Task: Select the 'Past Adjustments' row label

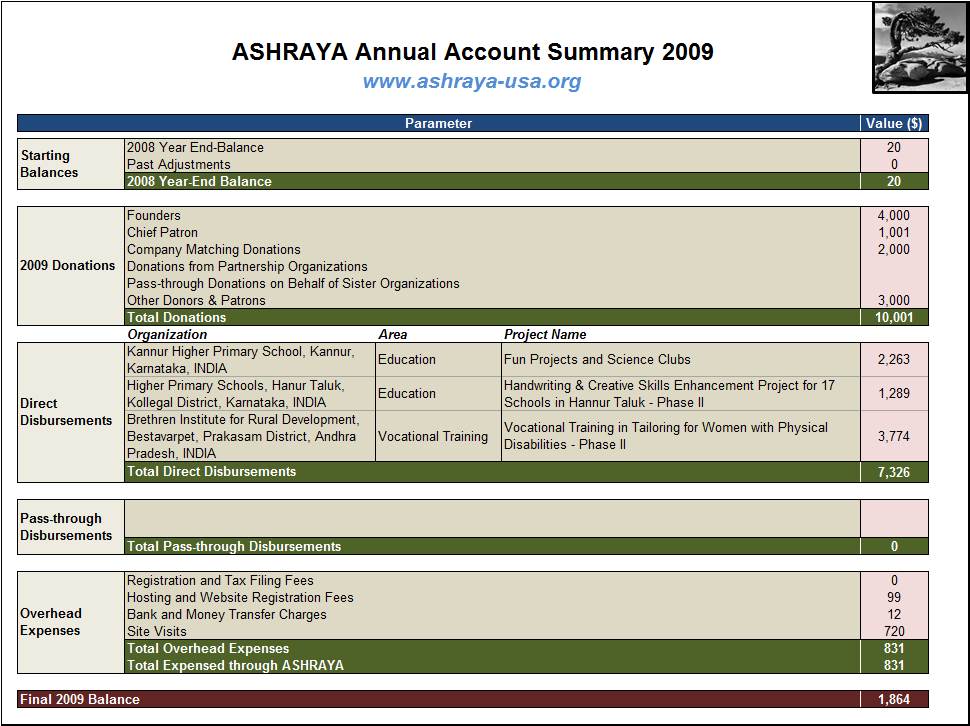Action: click(179, 164)
